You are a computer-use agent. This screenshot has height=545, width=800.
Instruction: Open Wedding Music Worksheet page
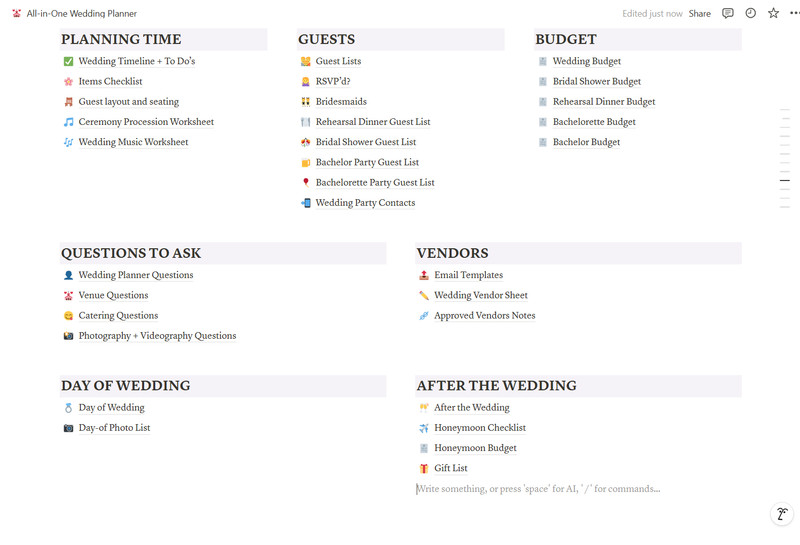(133, 142)
